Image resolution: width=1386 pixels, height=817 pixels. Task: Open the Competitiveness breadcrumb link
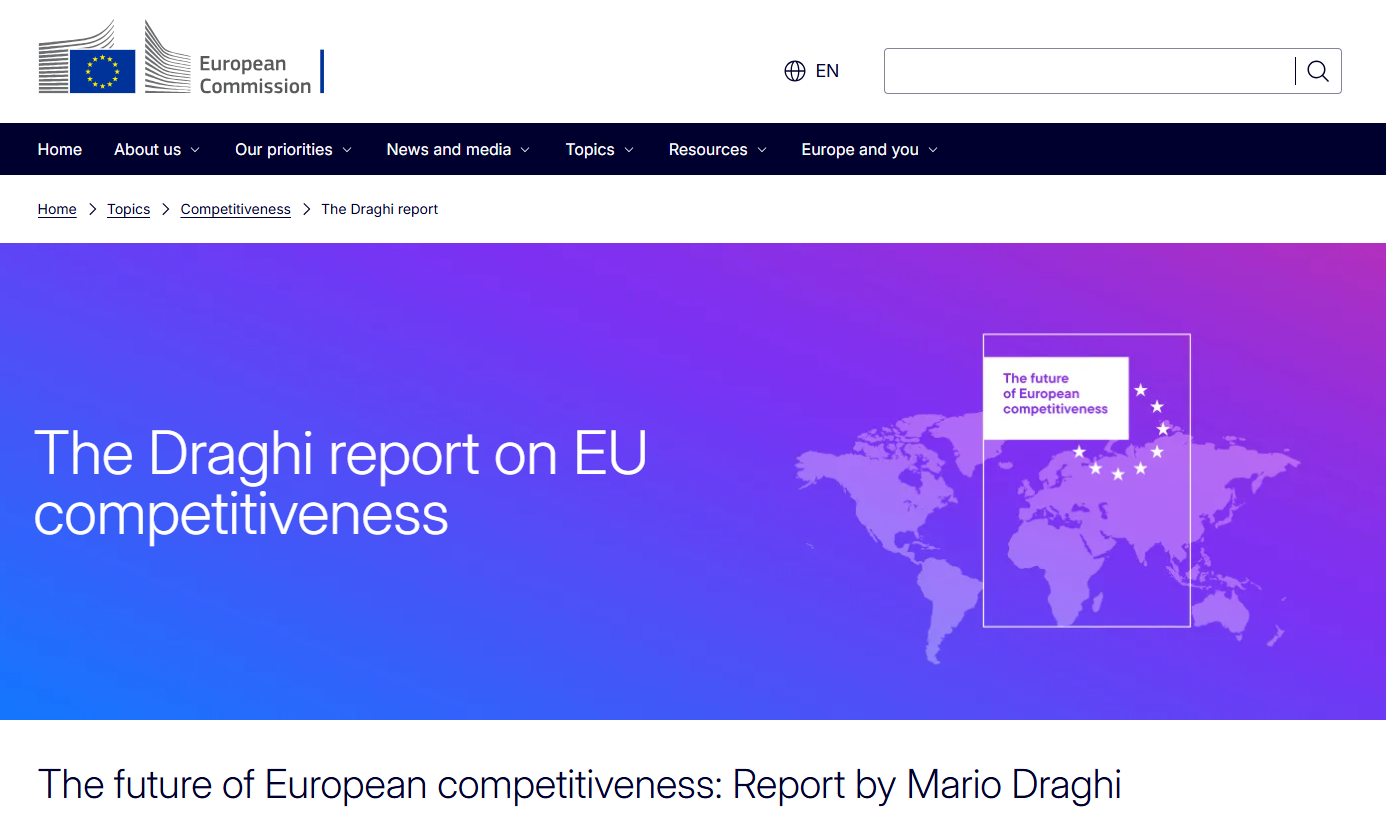coord(235,209)
